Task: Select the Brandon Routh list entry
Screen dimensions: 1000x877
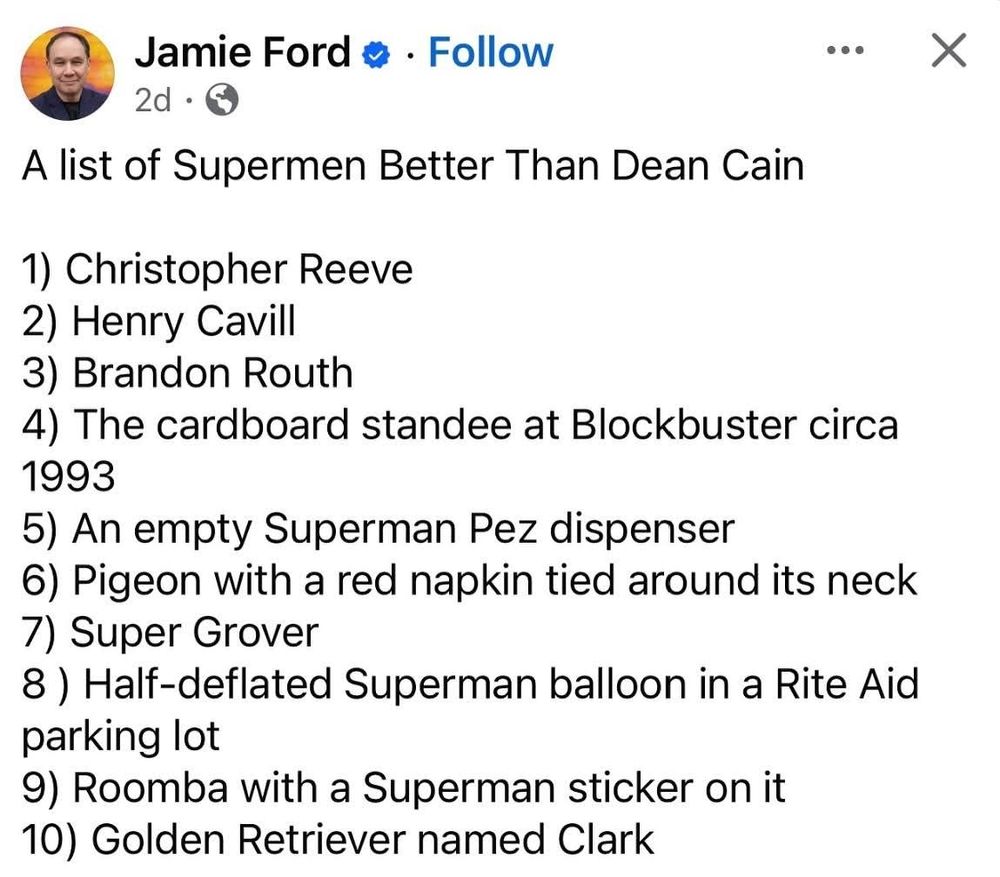Action: point(188,373)
